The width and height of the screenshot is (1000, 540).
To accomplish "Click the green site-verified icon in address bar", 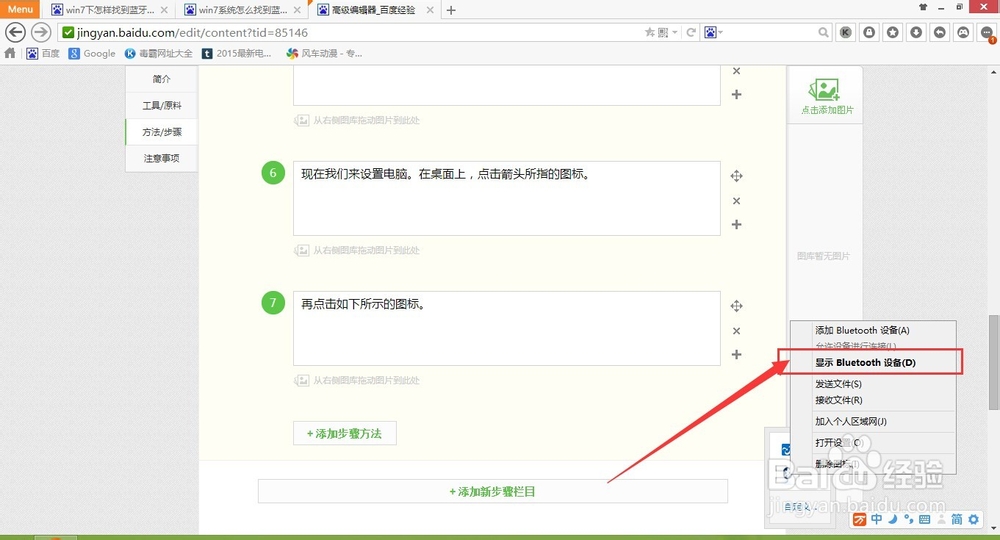I will tap(68, 32).
